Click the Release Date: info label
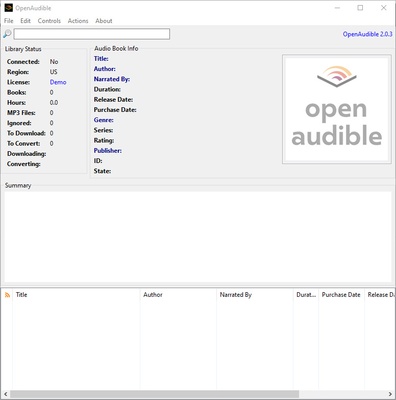396x400 pixels. pos(113,100)
